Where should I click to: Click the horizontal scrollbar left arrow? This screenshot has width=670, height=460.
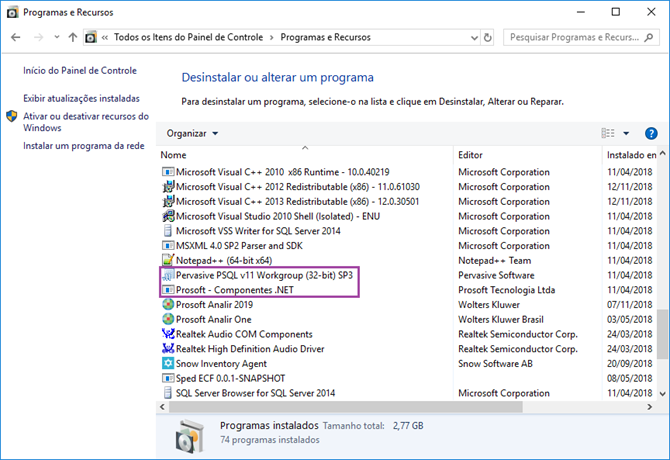coord(162,407)
